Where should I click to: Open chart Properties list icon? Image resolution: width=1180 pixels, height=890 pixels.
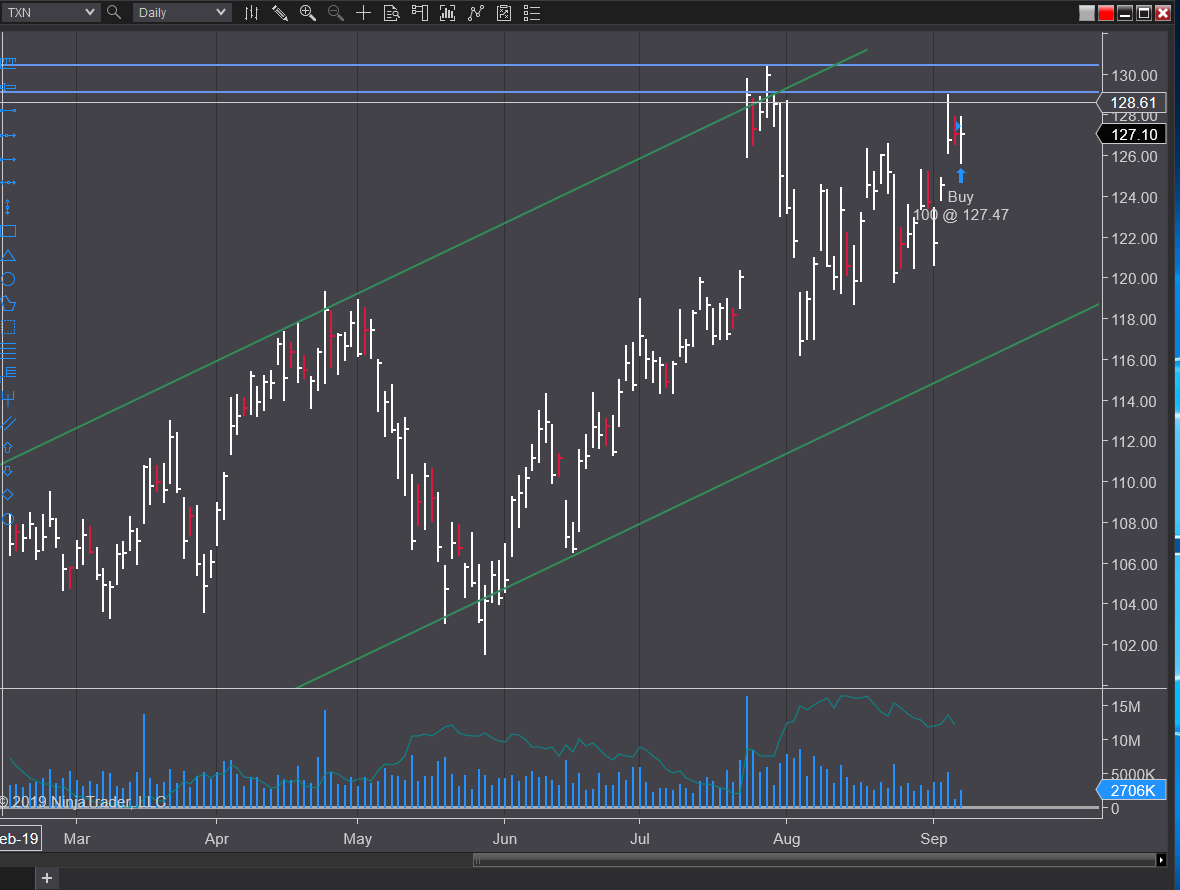point(532,13)
